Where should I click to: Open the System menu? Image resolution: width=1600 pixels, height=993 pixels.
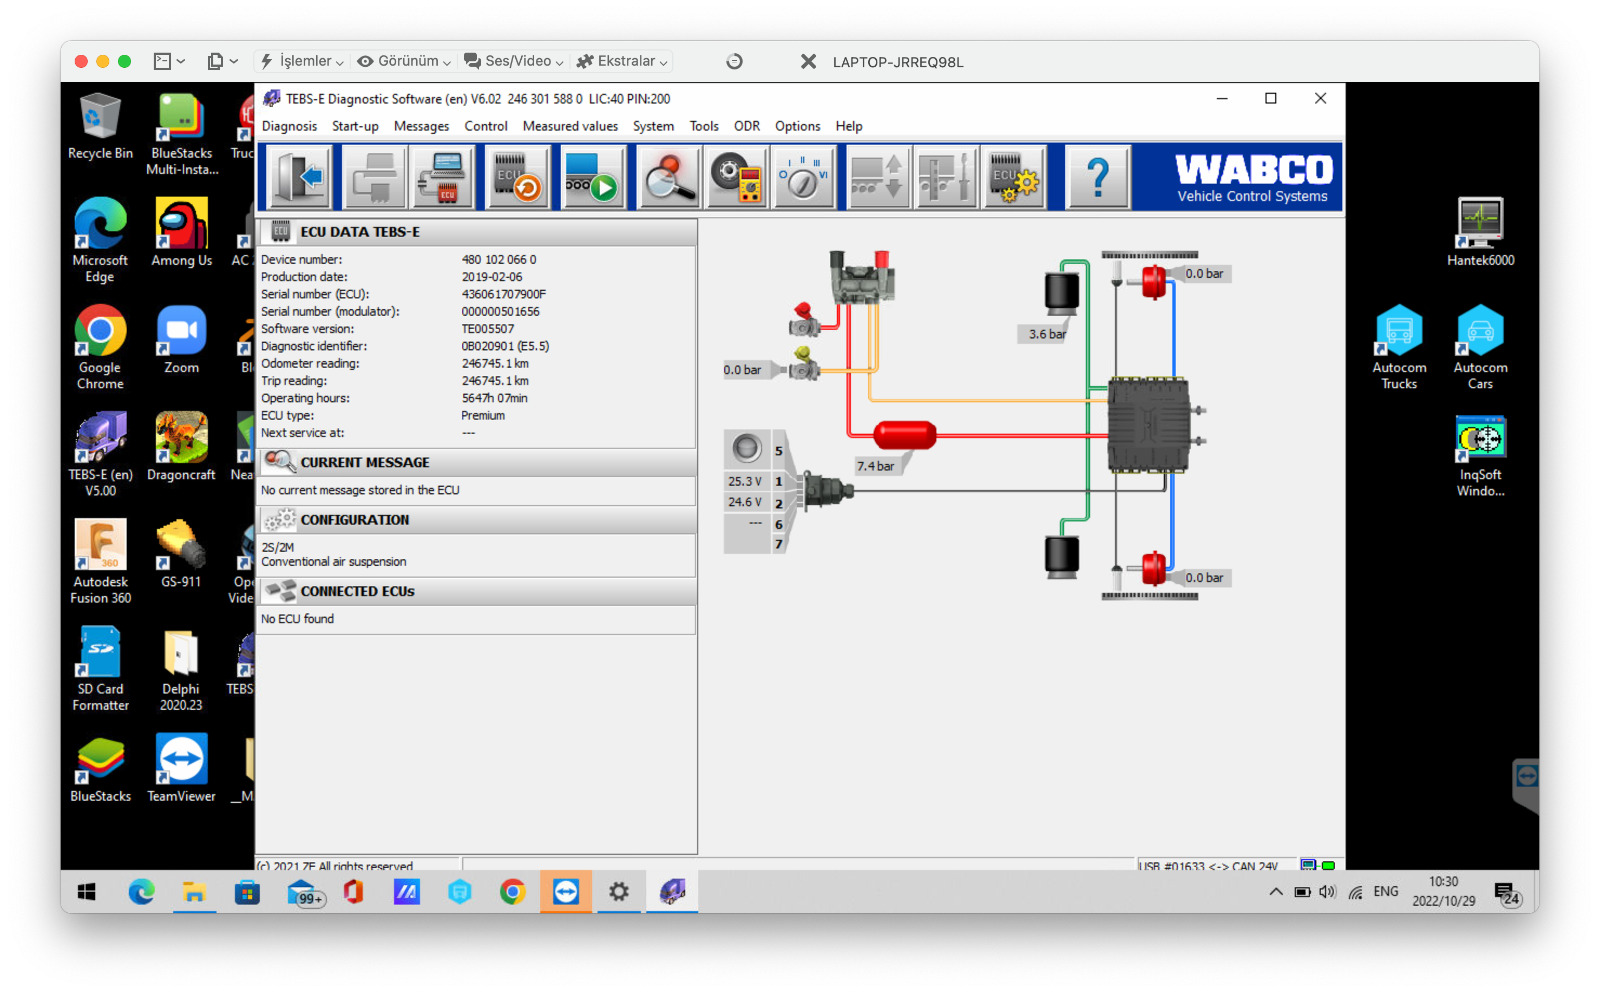(x=653, y=126)
